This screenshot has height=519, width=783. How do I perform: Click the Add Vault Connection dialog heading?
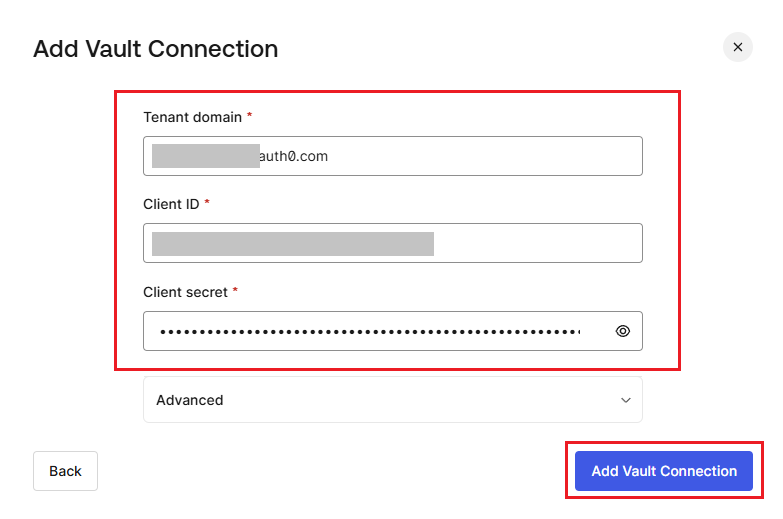155,49
